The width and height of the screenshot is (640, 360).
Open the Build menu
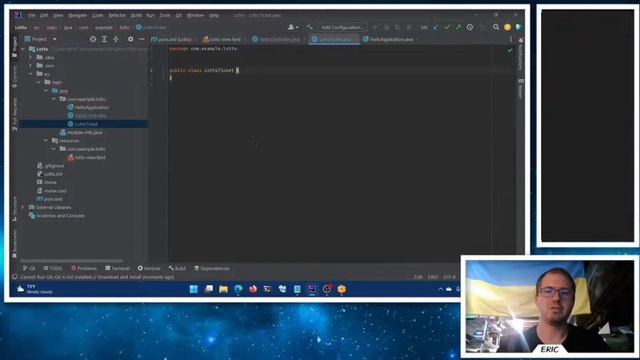136,15
